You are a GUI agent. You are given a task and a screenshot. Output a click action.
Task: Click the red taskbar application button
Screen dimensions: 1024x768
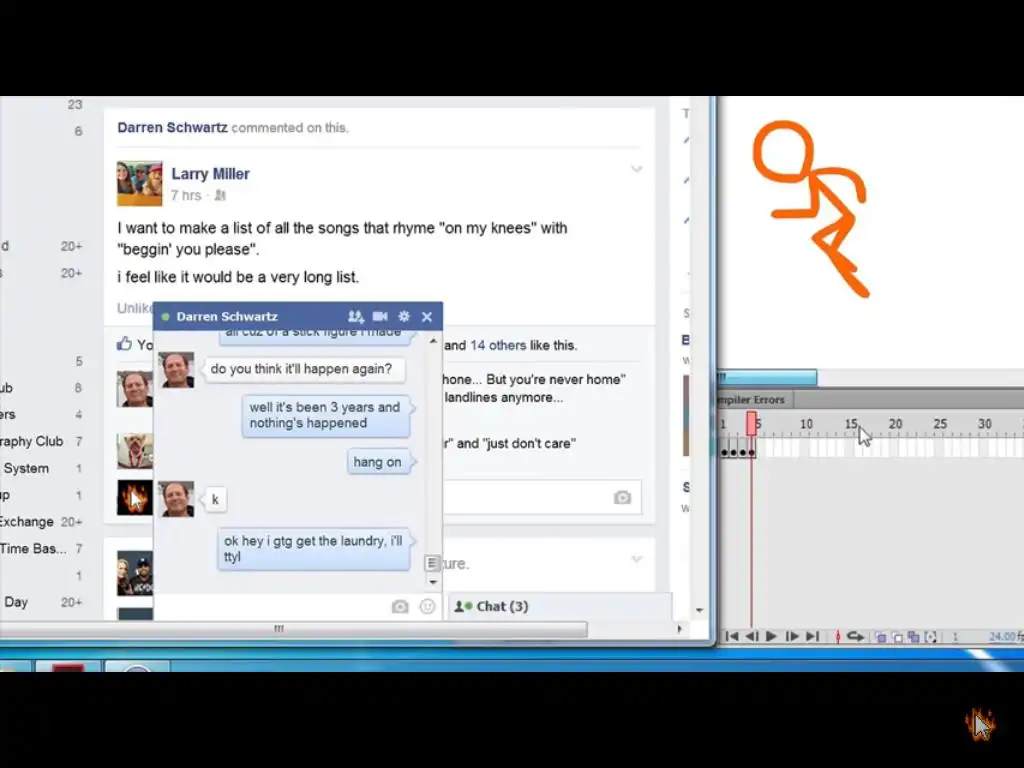(x=68, y=666)
